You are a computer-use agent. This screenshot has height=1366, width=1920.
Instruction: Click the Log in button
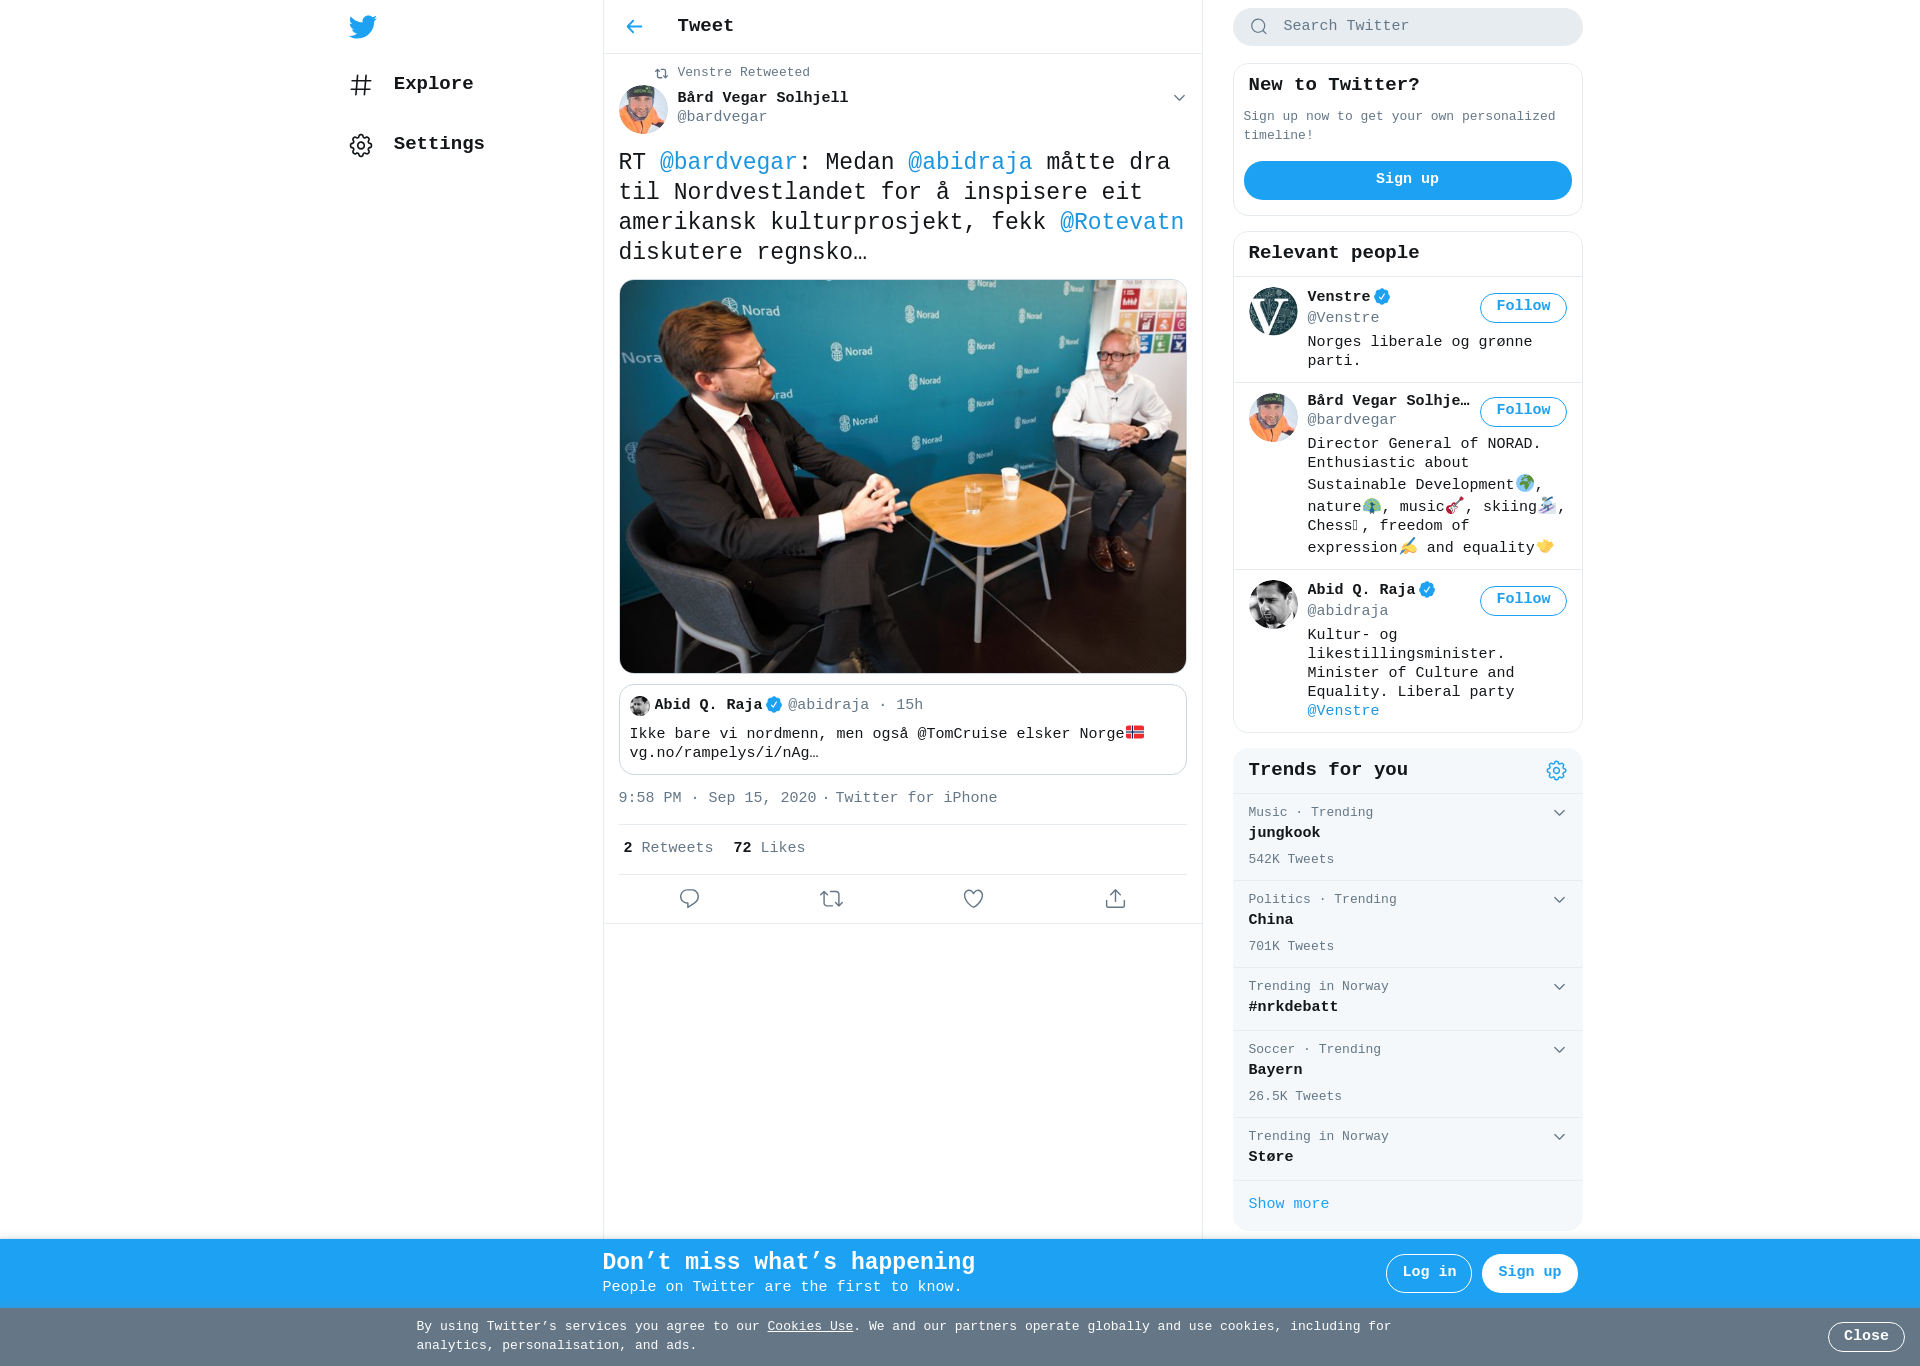point(1428,1273)
